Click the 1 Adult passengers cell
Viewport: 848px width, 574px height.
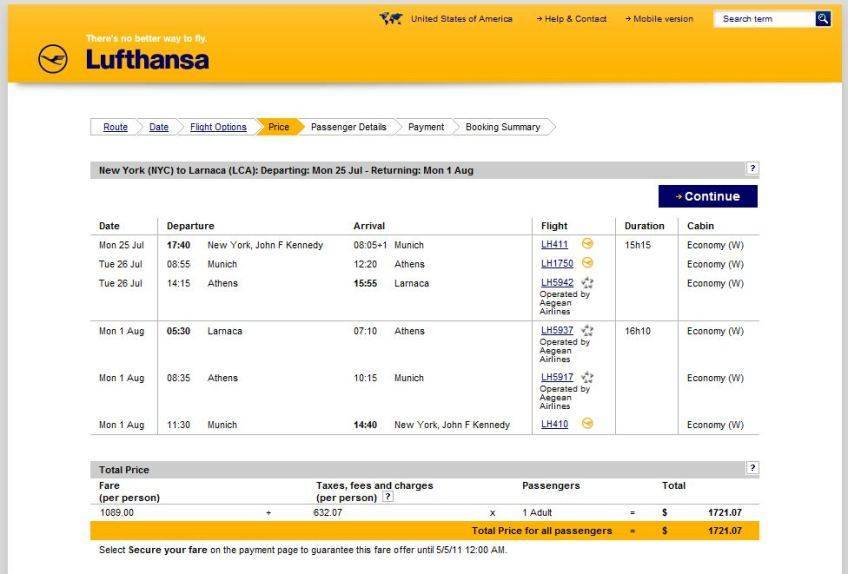[537, 512]
